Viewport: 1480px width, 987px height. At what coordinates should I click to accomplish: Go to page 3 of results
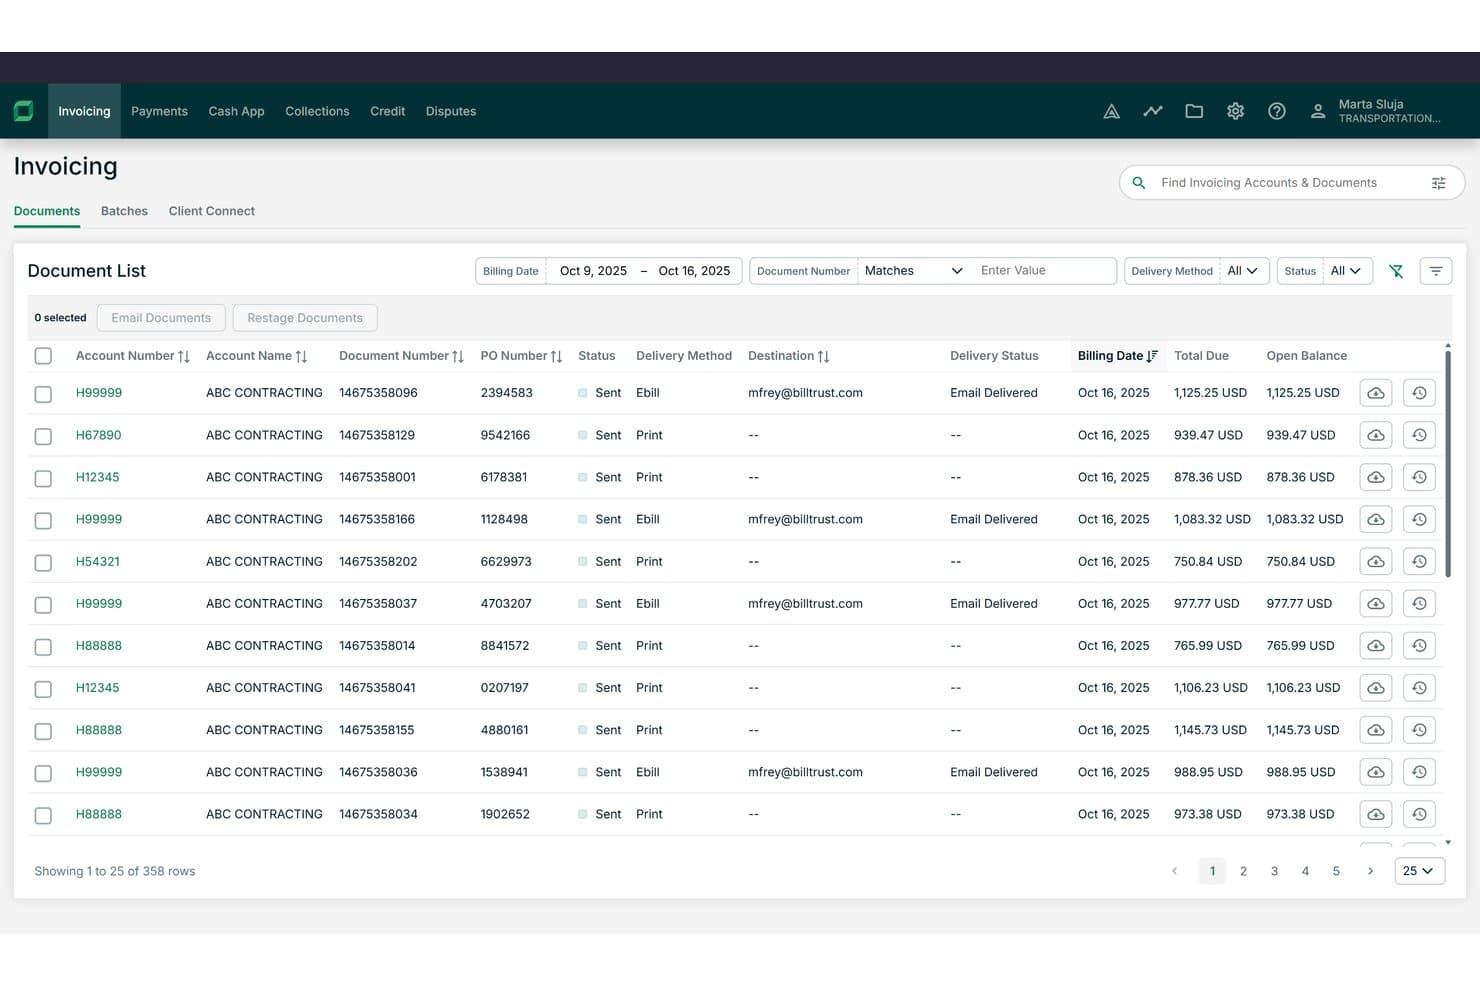pos(1274,871)
